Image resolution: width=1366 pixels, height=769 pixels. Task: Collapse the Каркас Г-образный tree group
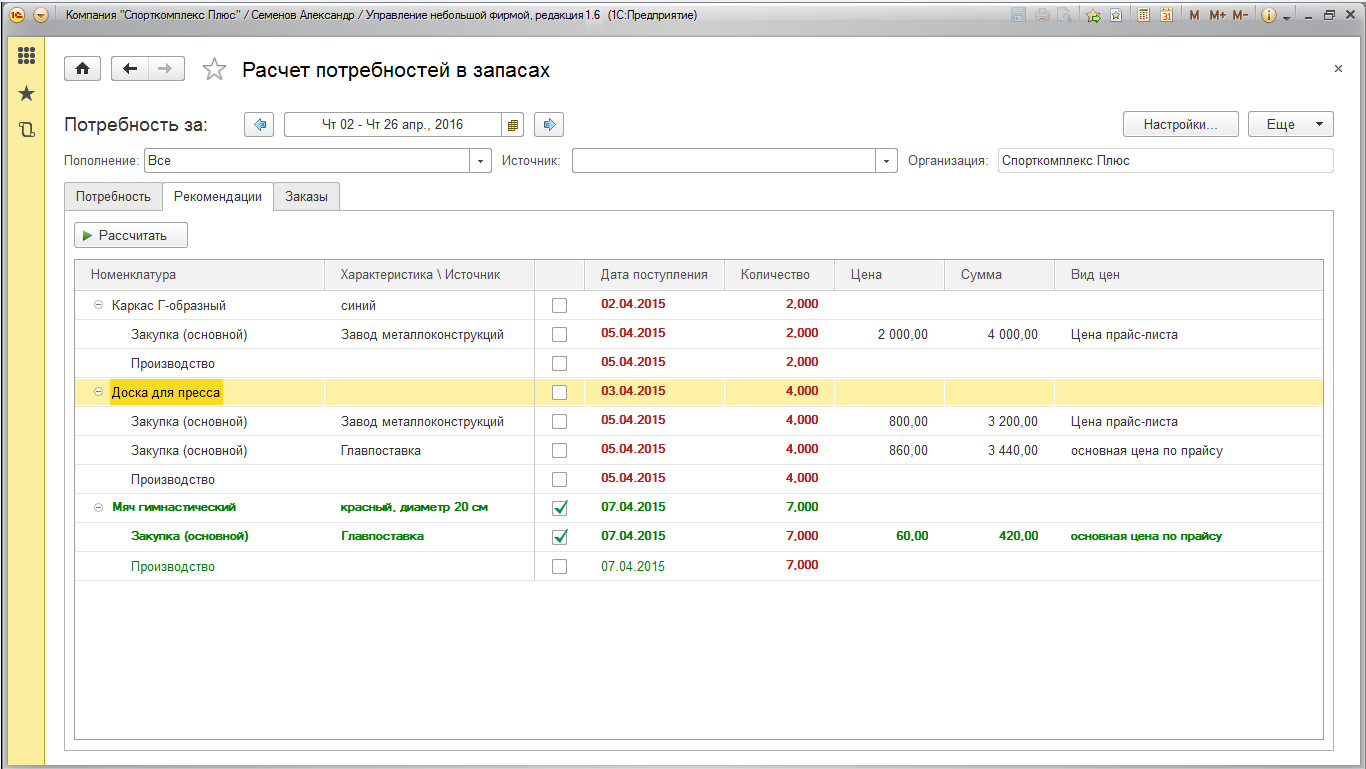[x=99, y=305]
